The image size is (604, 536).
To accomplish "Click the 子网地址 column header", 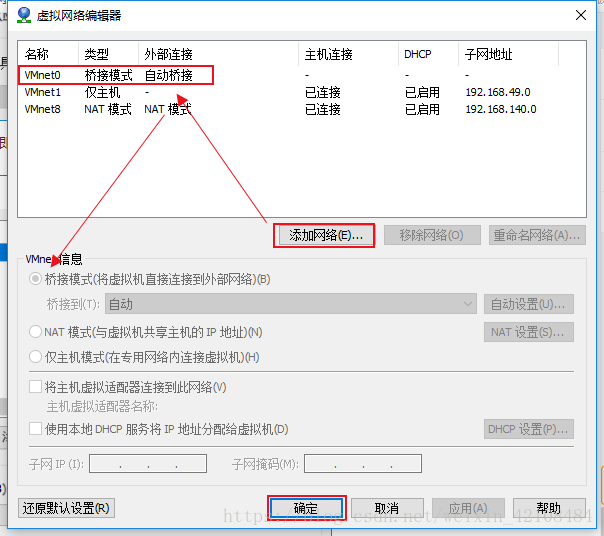I will [x=508, y=54].
